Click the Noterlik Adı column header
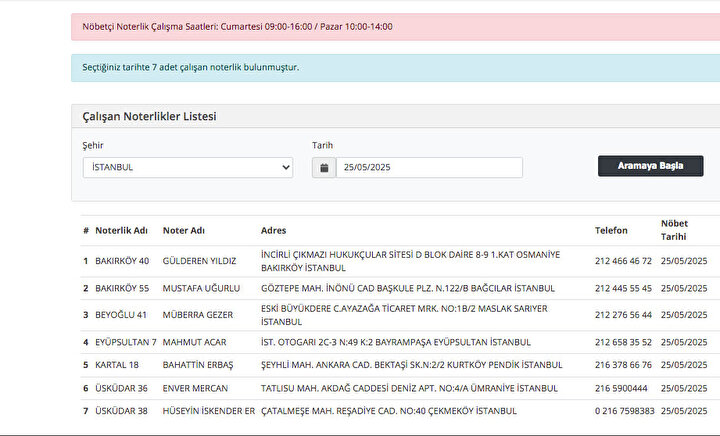 (121, 230)
